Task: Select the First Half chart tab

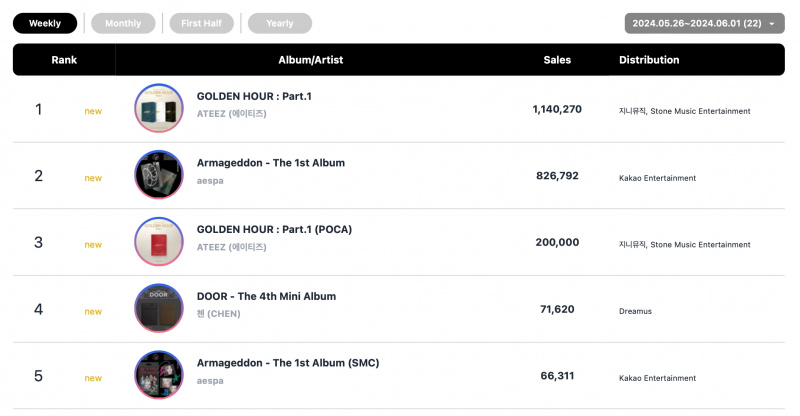Action: [202, 23]
